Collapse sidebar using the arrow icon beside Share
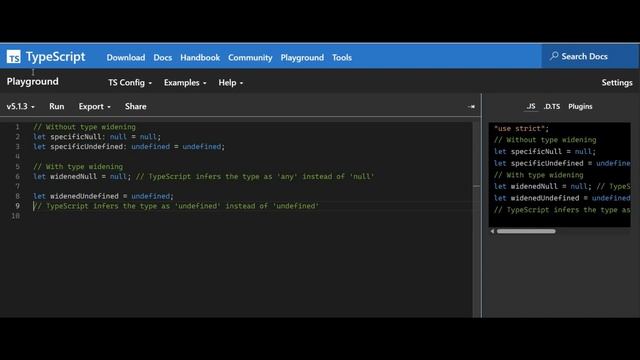The width and height of the screenshot is (640, 360). point(471,107)
